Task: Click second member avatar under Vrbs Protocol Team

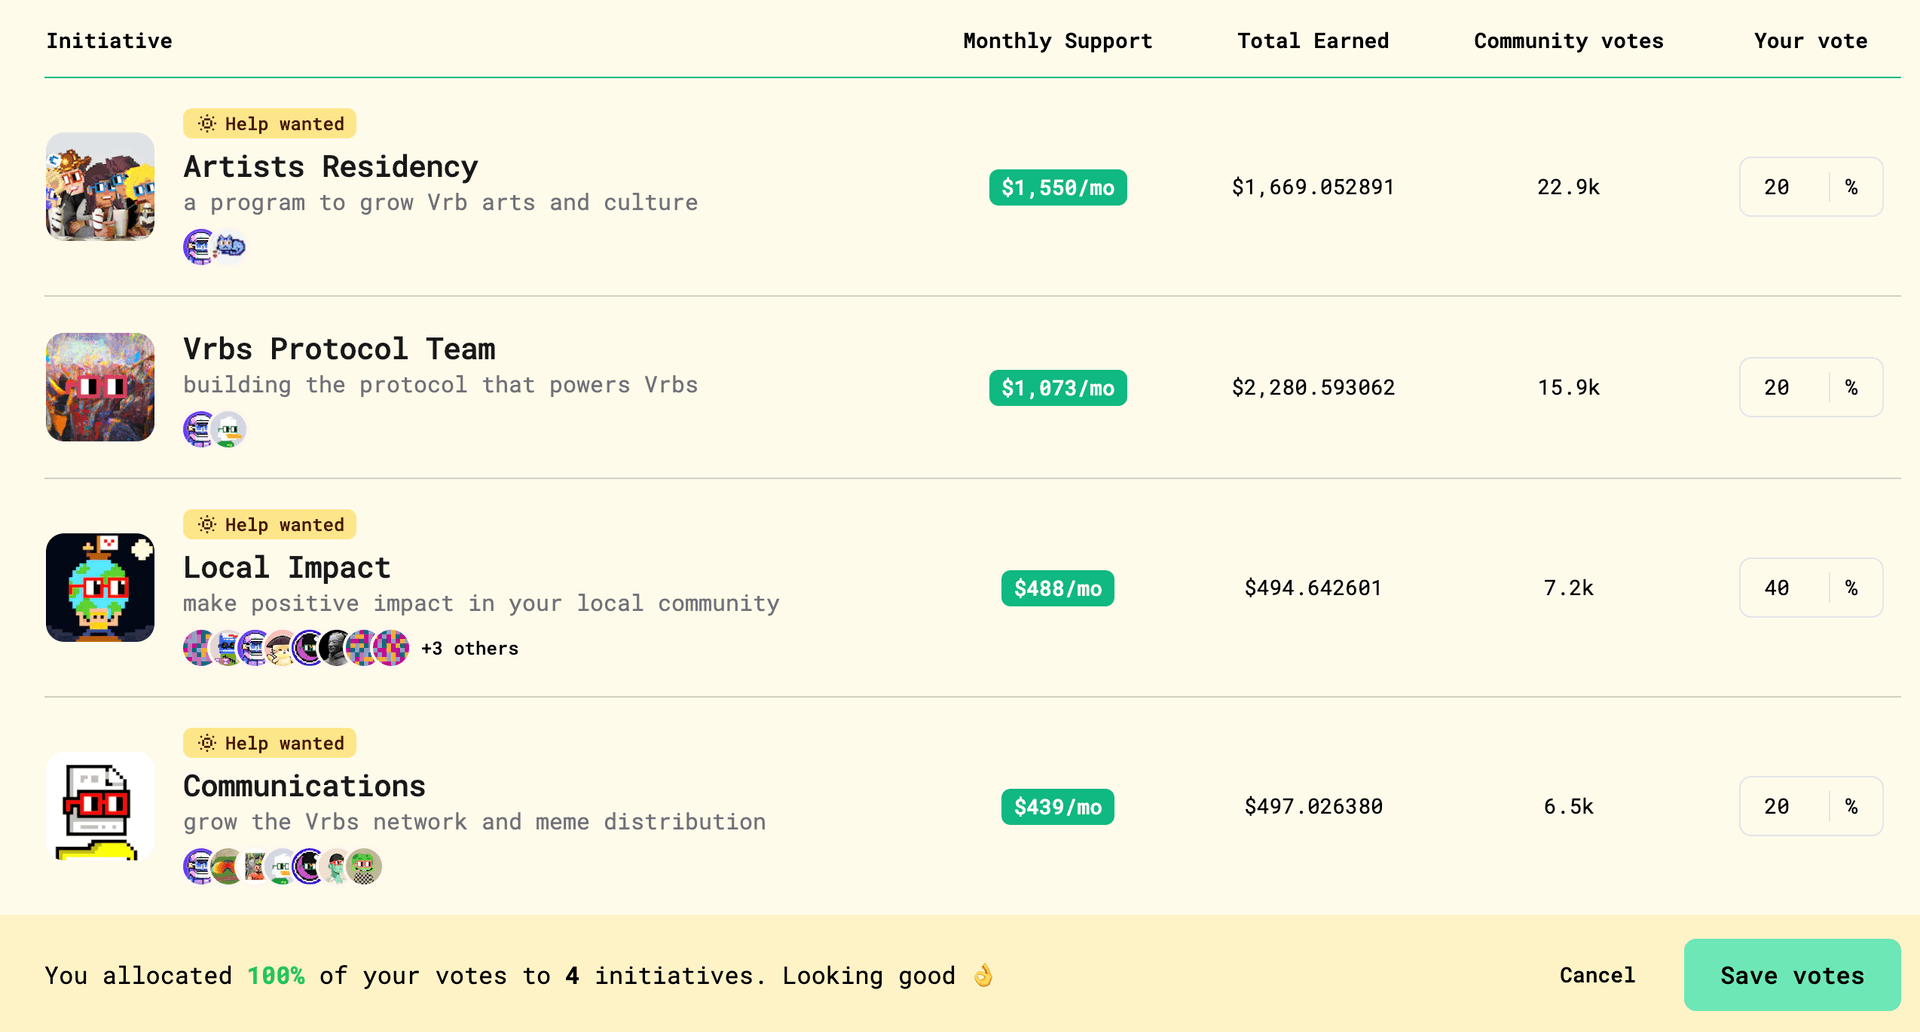Action: click(230, 429)
